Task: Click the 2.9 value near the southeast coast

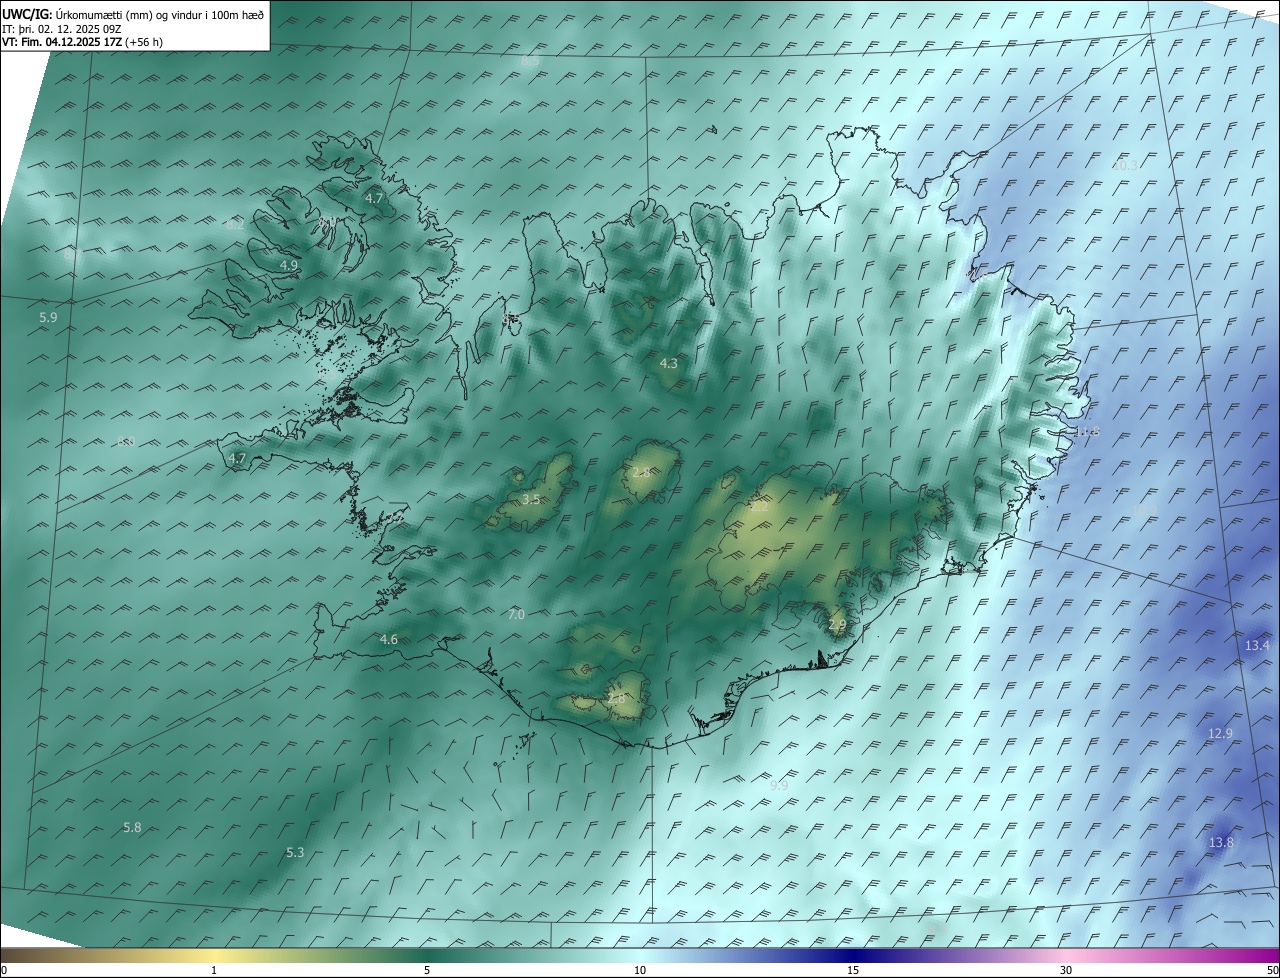Action: (x=837, y=625)
